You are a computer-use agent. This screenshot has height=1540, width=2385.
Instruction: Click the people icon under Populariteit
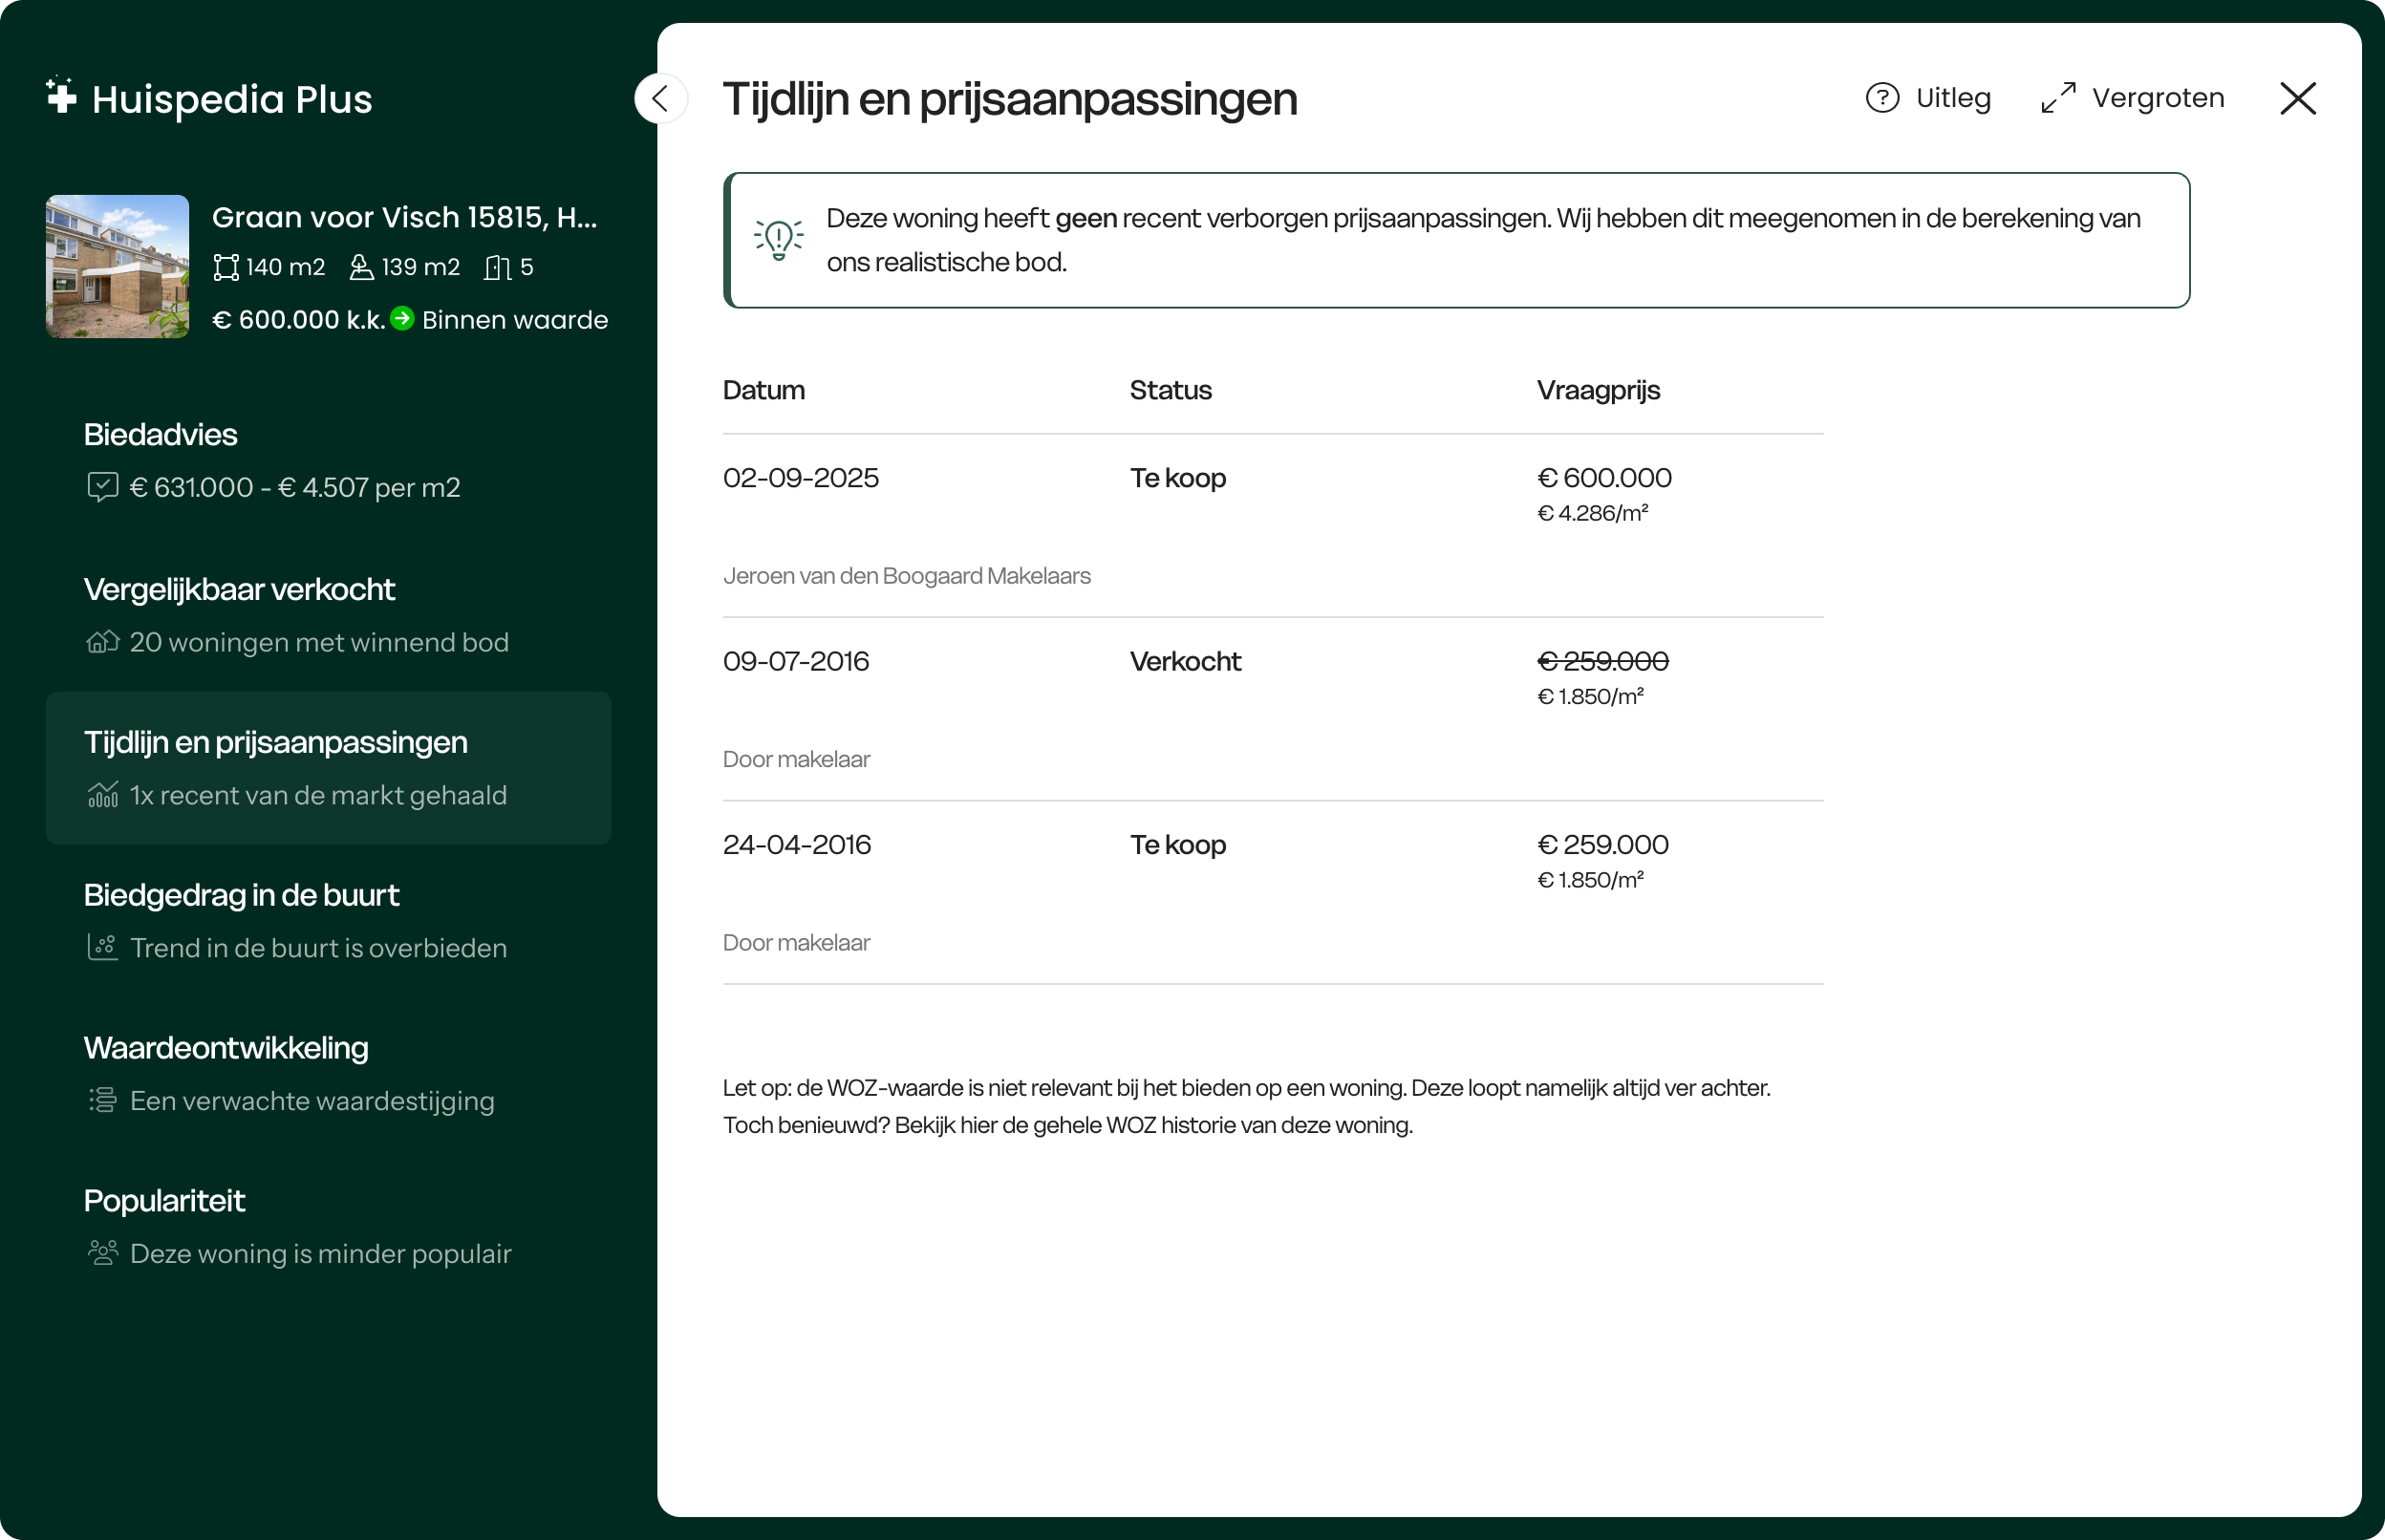click(102, 1253)
